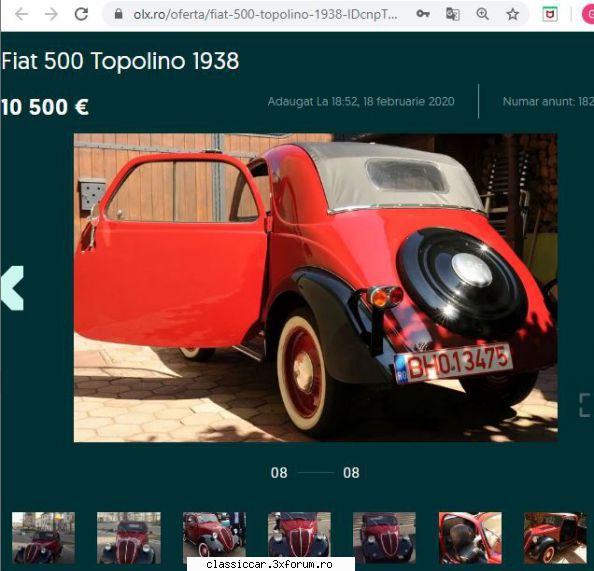Go forward with the browser forward arrow

coord(51,14)
